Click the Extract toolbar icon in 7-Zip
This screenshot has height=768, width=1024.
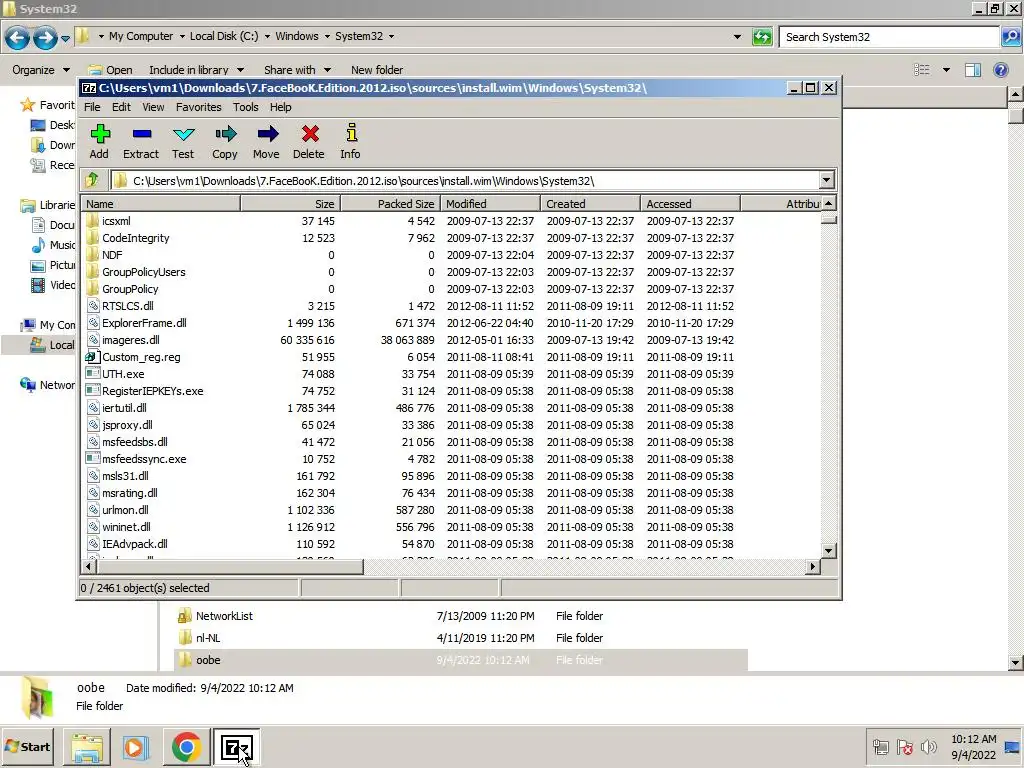pos(142,134)
